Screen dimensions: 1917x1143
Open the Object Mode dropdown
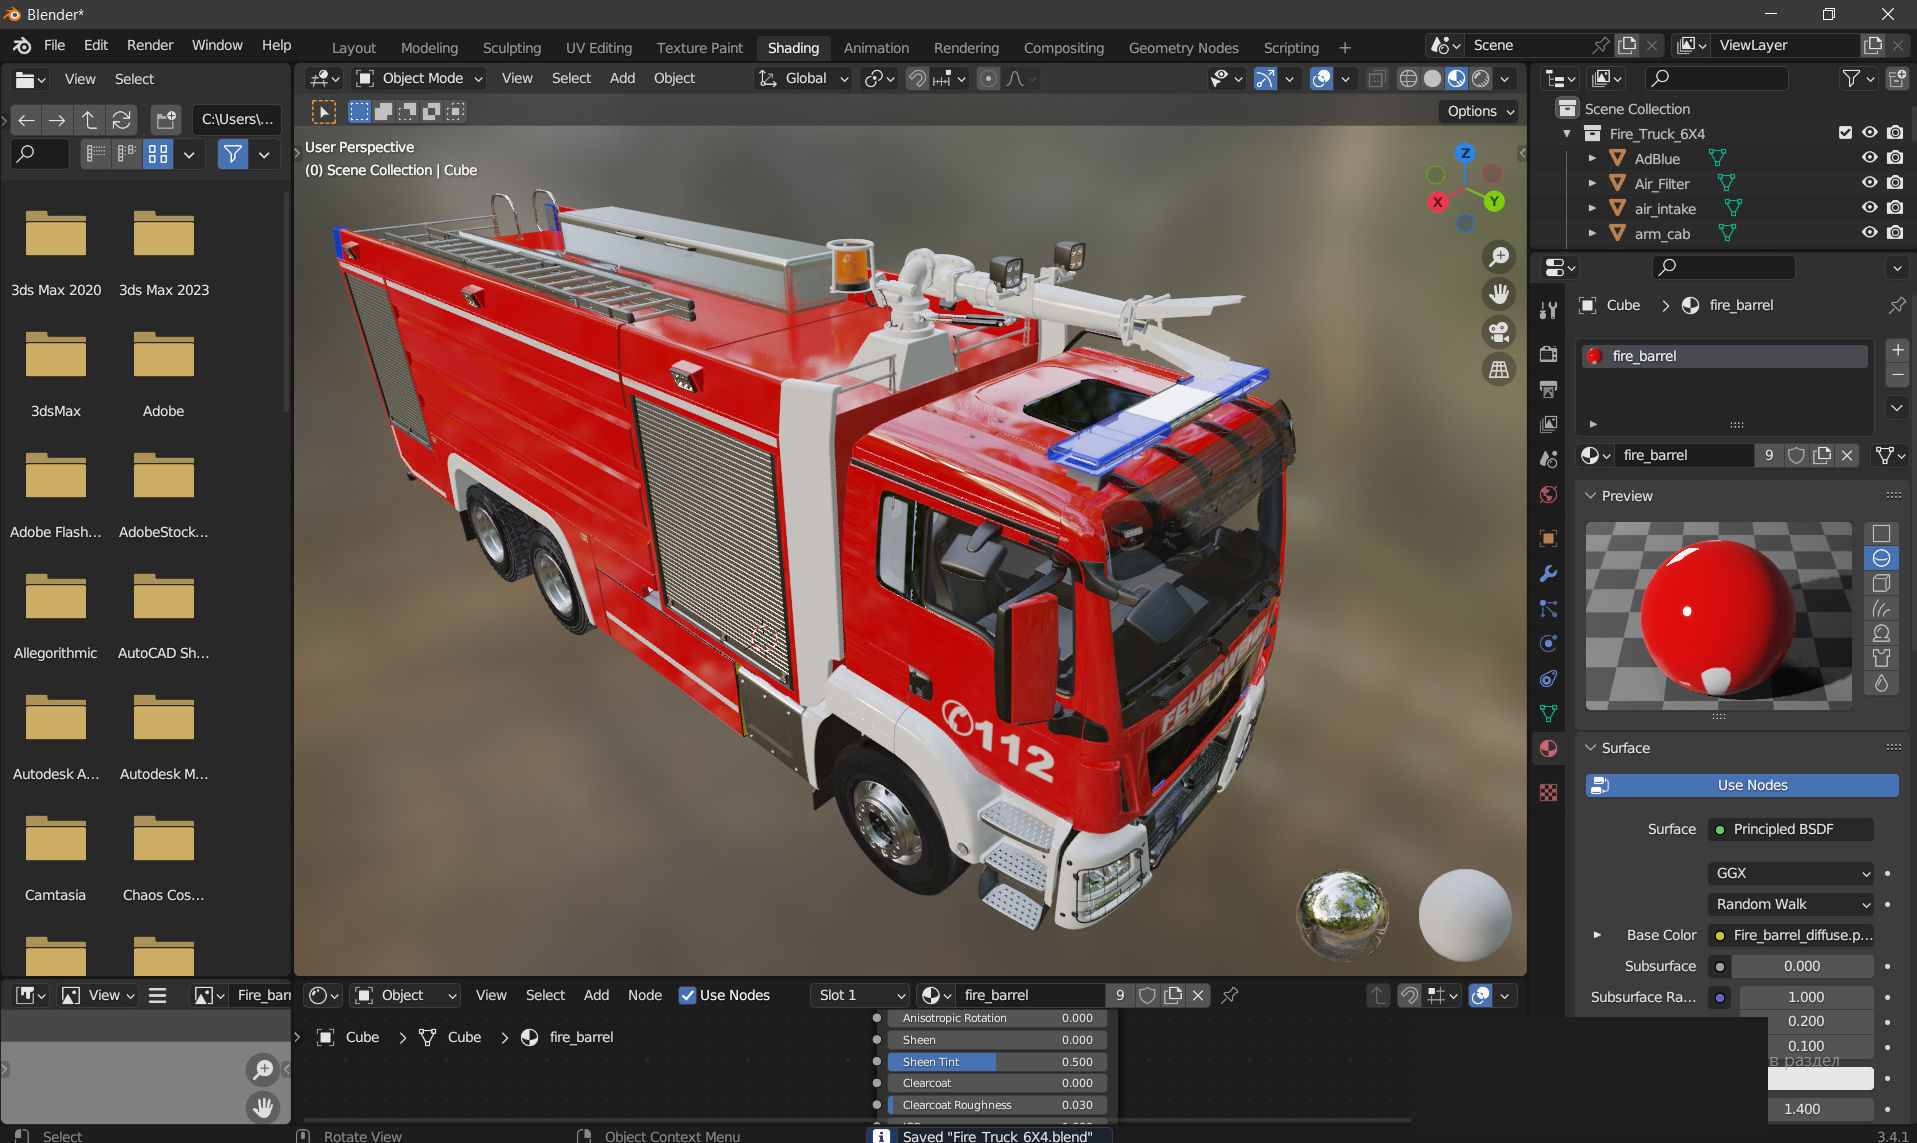(420, 78)
